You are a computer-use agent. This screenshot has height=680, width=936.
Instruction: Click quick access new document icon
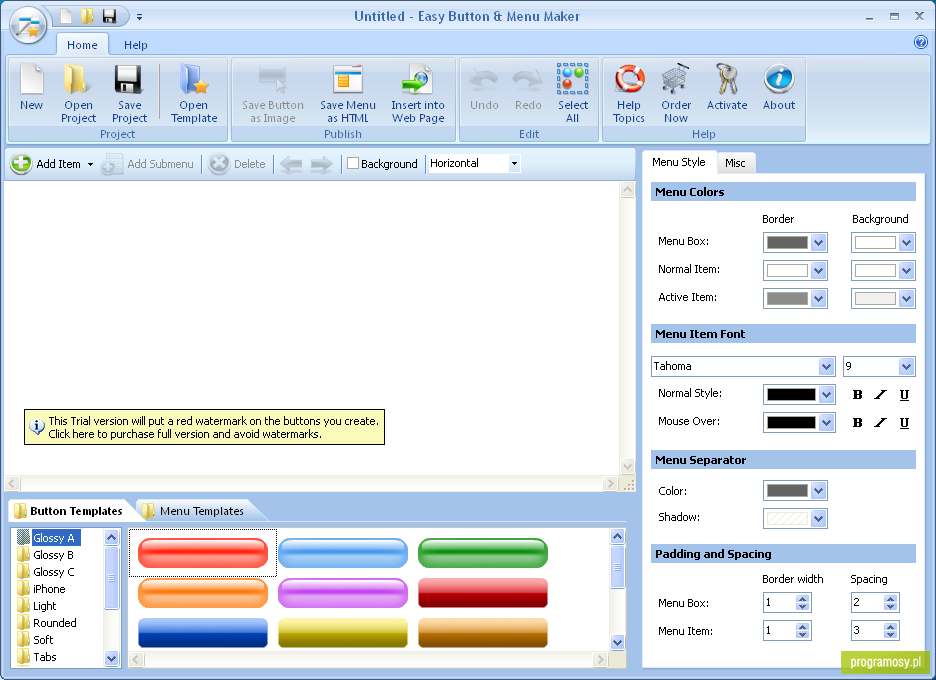(x=66, y=16)
